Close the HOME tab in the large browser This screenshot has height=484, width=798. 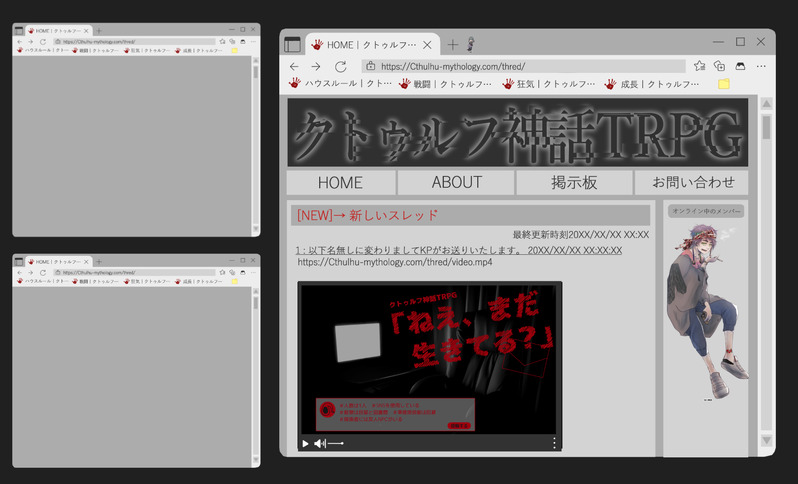tap(428, 45)
